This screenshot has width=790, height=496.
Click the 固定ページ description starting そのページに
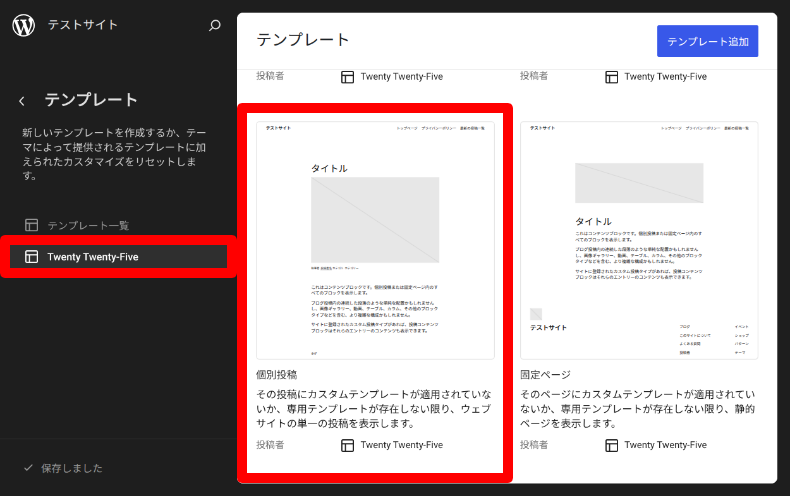tap(638, 409)
